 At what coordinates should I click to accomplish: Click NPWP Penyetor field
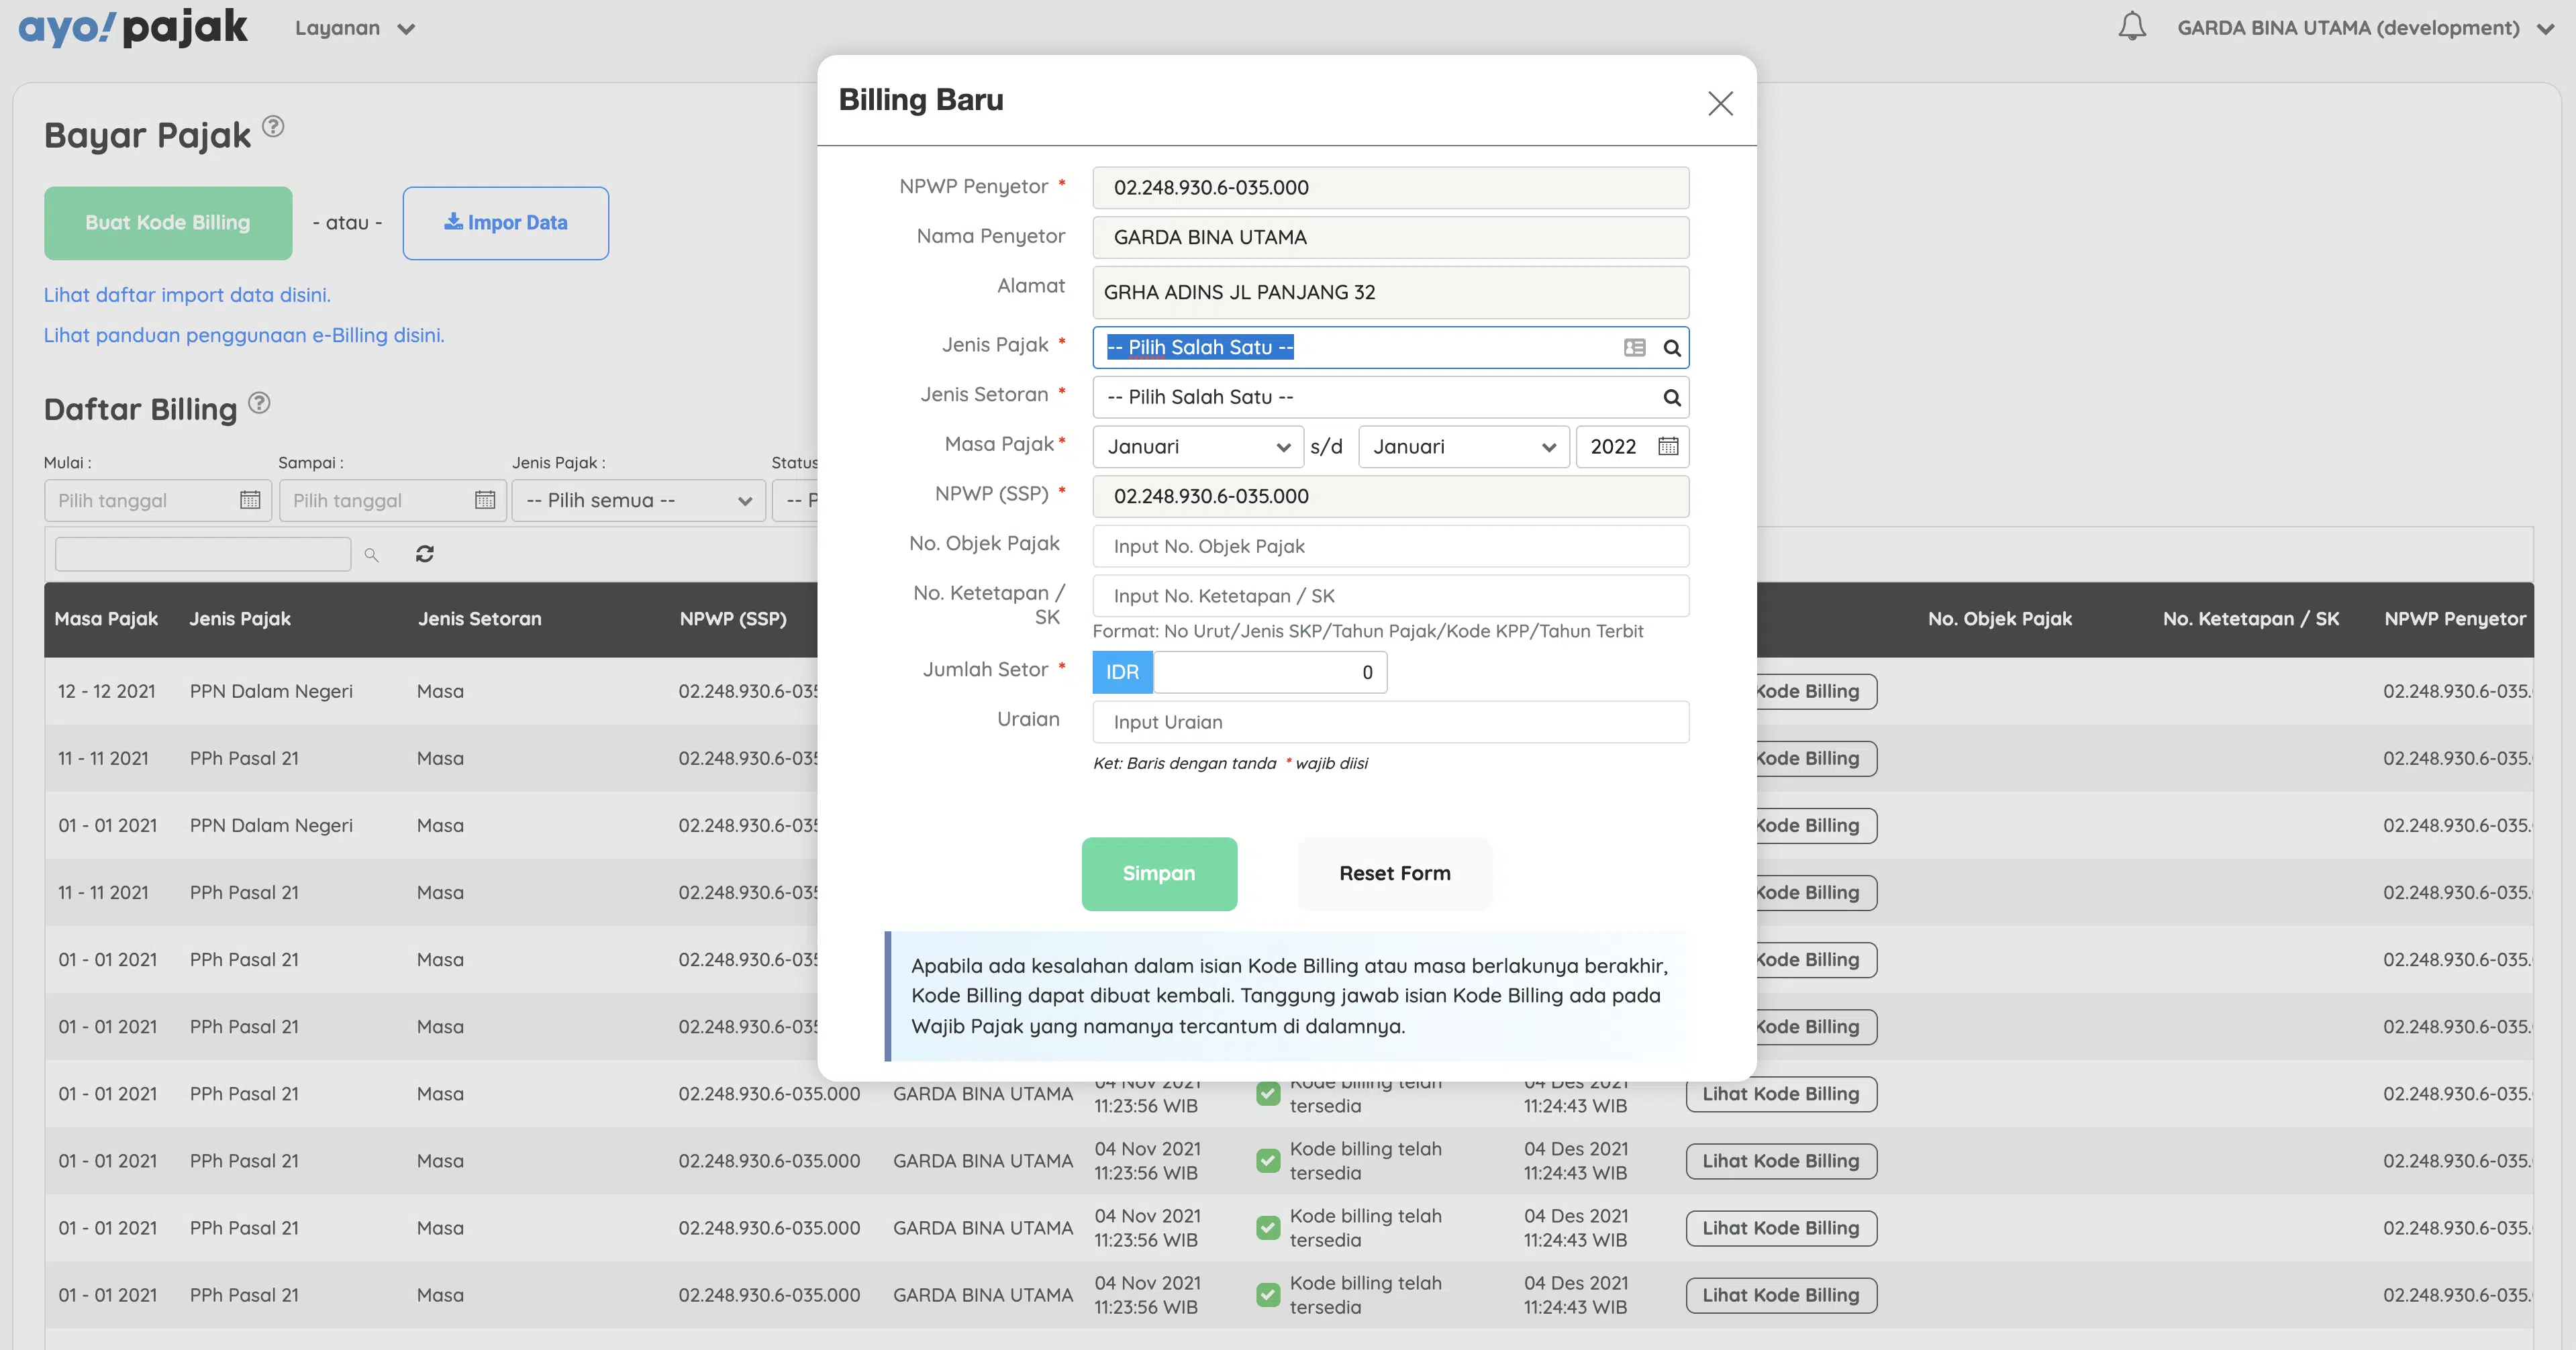point(1391,188)
